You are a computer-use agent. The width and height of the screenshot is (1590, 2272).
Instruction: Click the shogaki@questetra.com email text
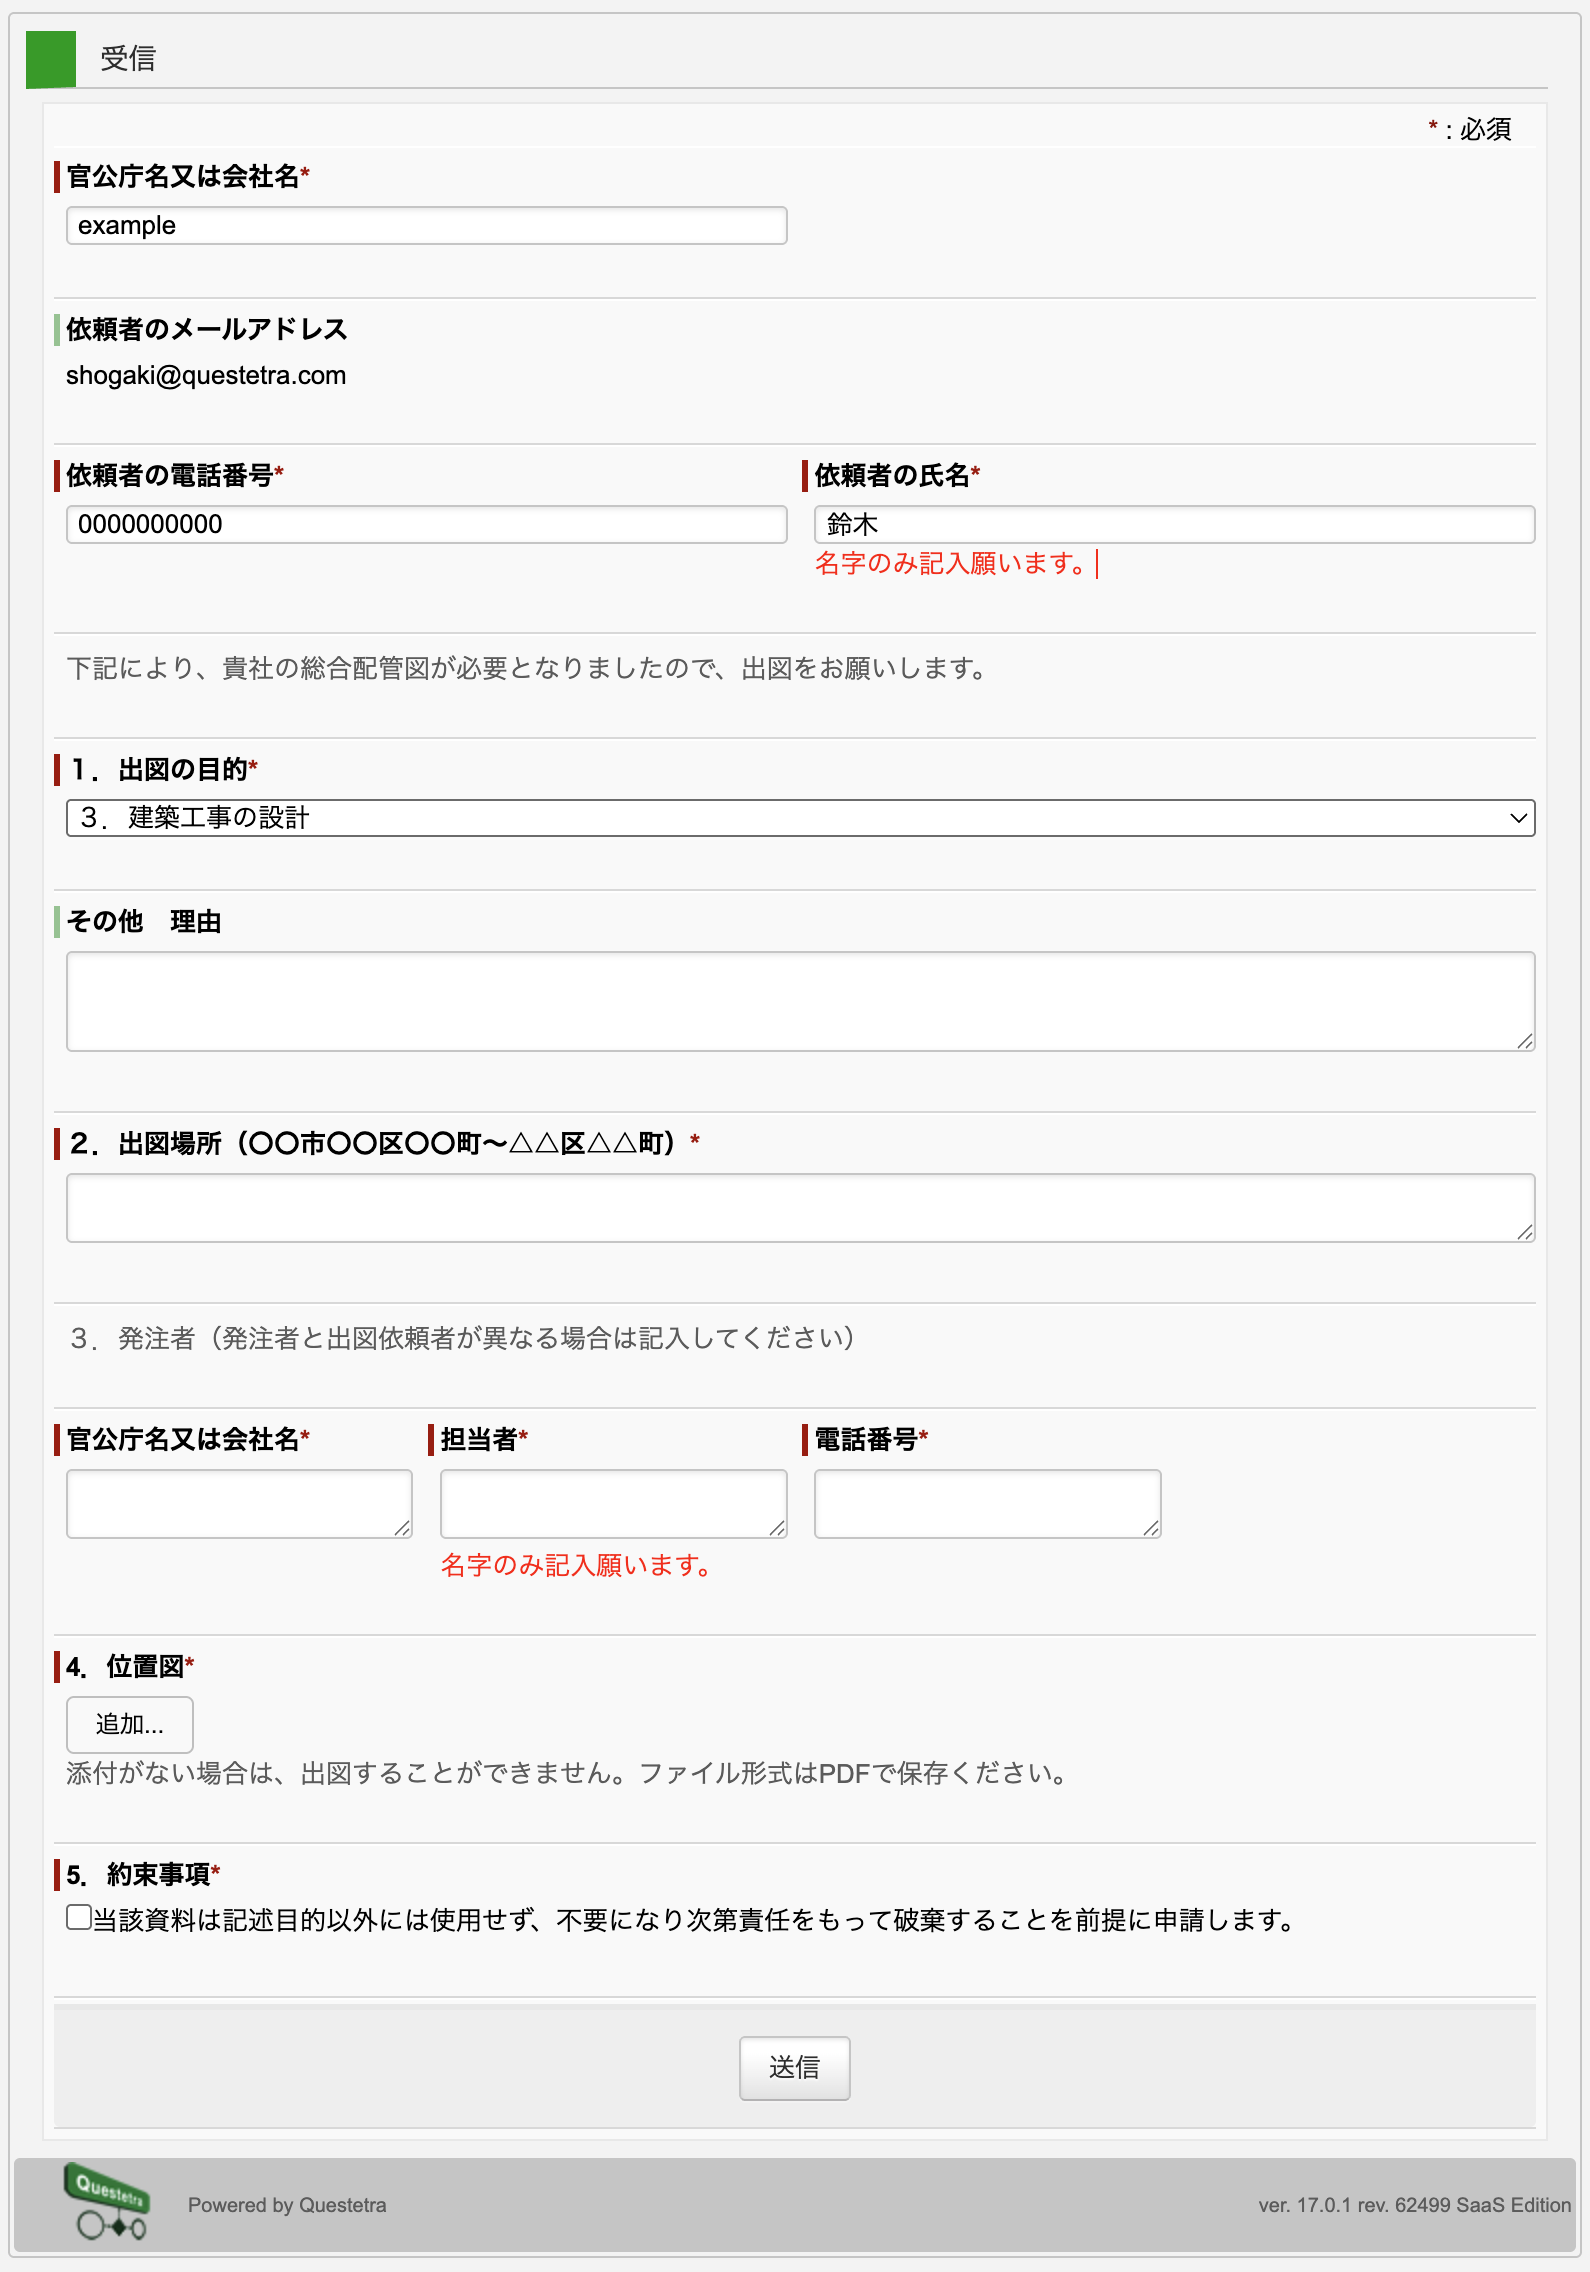click(x=206, y=375)
